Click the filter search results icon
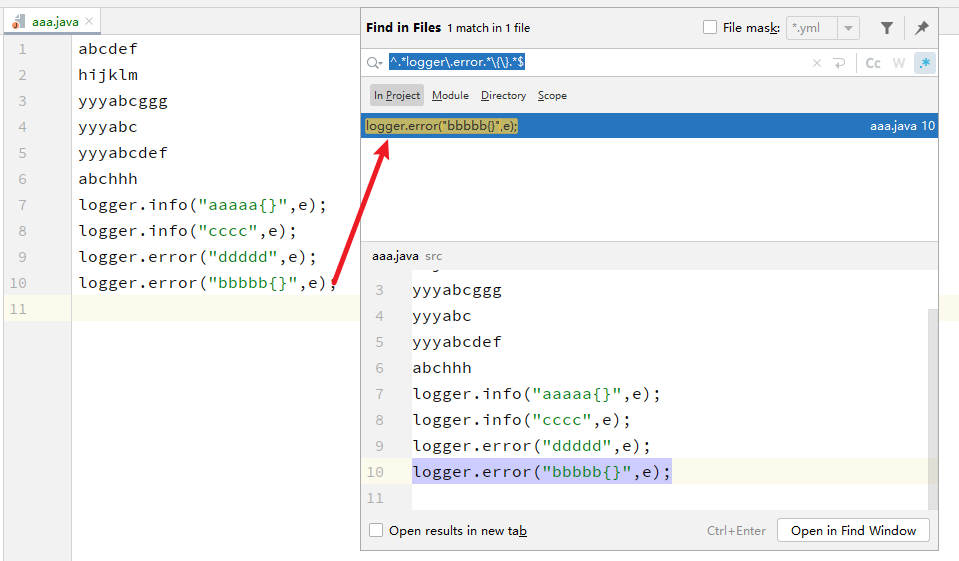Viewport: 959px width, 561px height. pyautogui.click(x=887, y=28)
